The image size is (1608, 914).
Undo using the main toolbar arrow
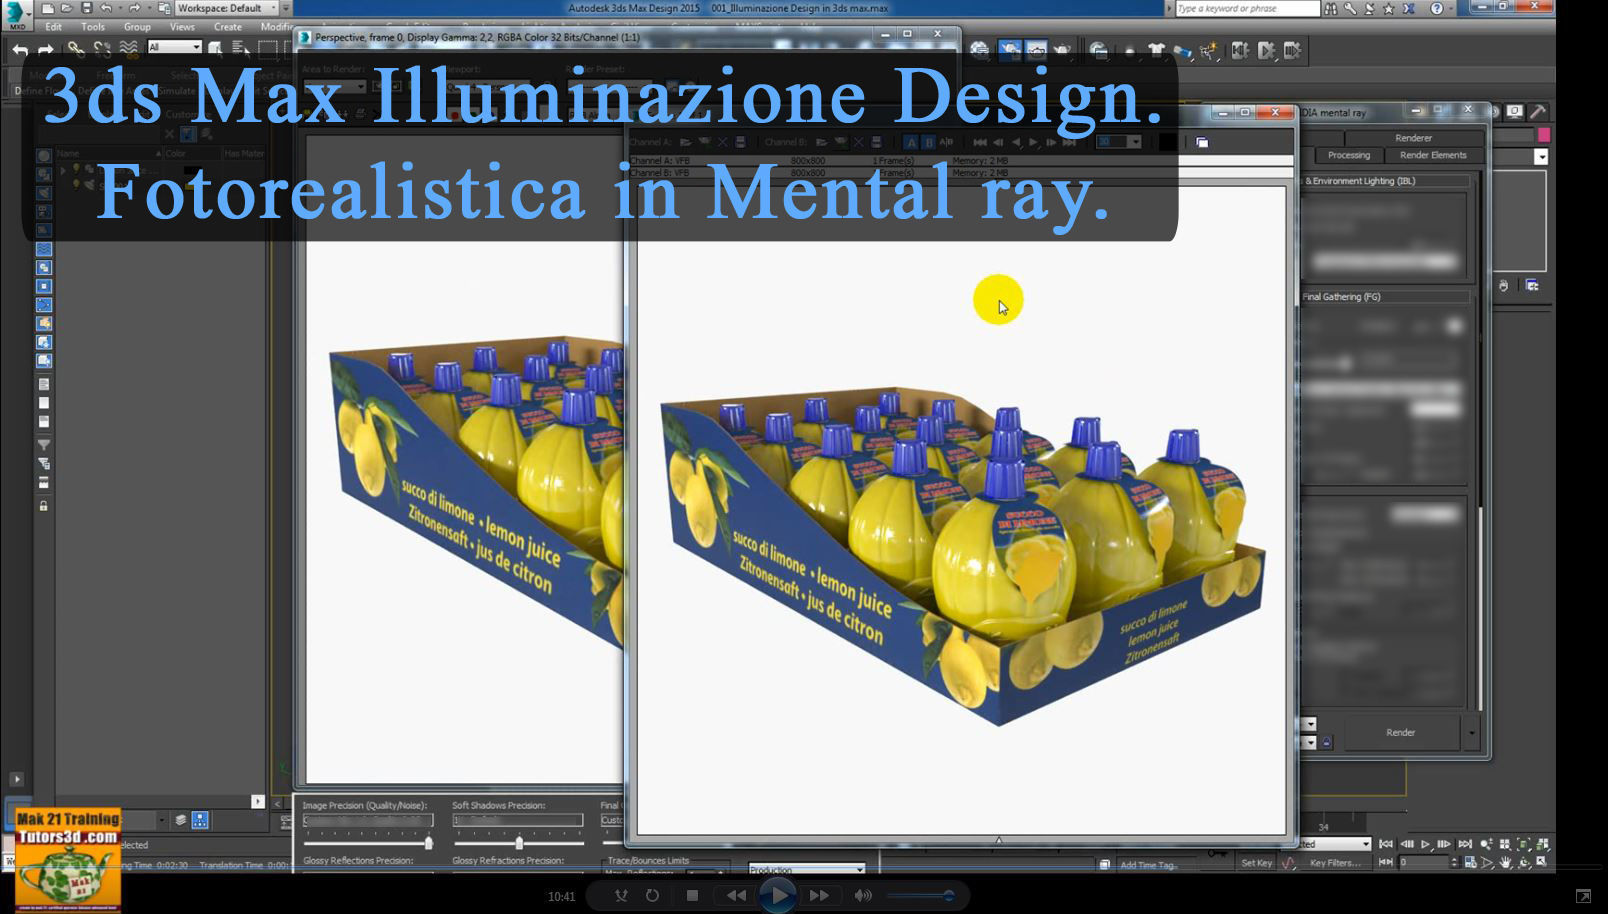tap(20, 49)
